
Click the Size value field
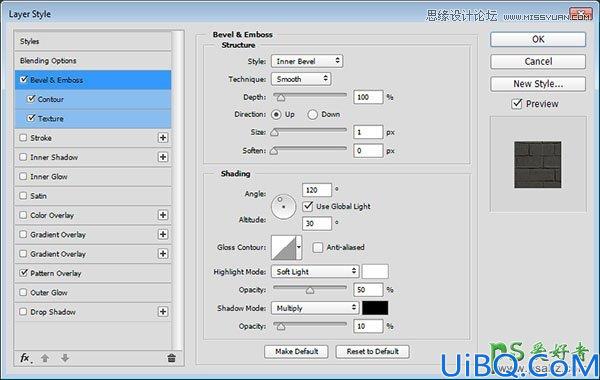pyautogui.click(x=368, y=132)
